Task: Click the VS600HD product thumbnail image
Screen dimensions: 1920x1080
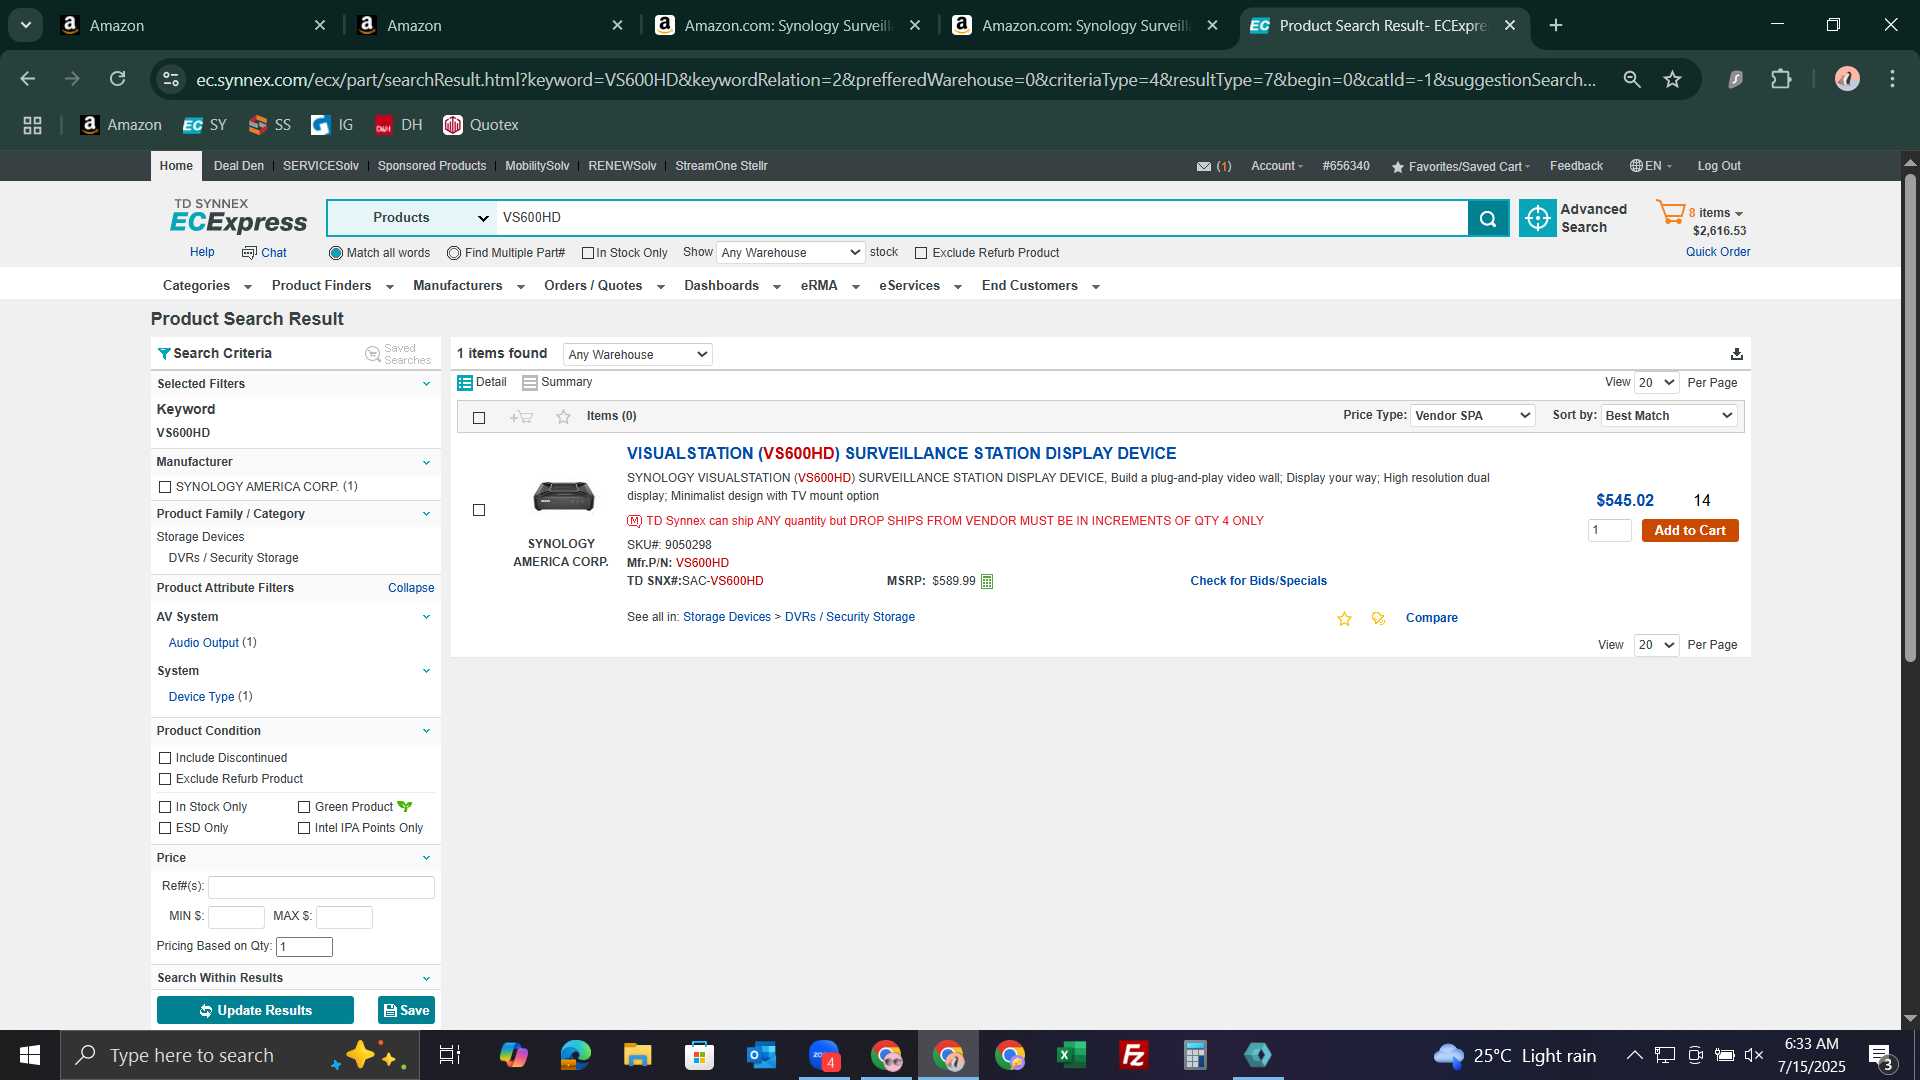Action: 563,496
